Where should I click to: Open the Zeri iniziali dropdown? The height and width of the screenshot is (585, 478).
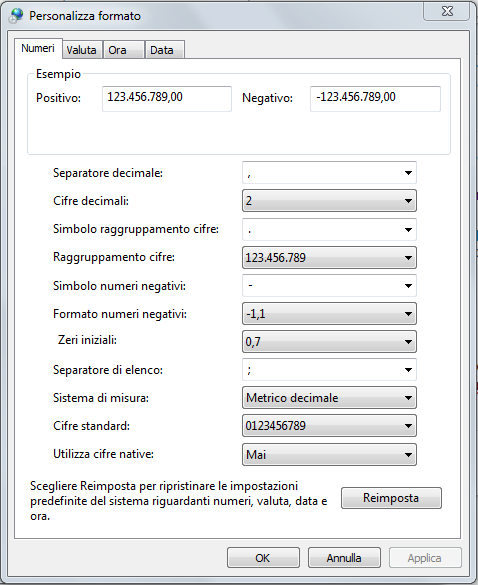point(329,341)
